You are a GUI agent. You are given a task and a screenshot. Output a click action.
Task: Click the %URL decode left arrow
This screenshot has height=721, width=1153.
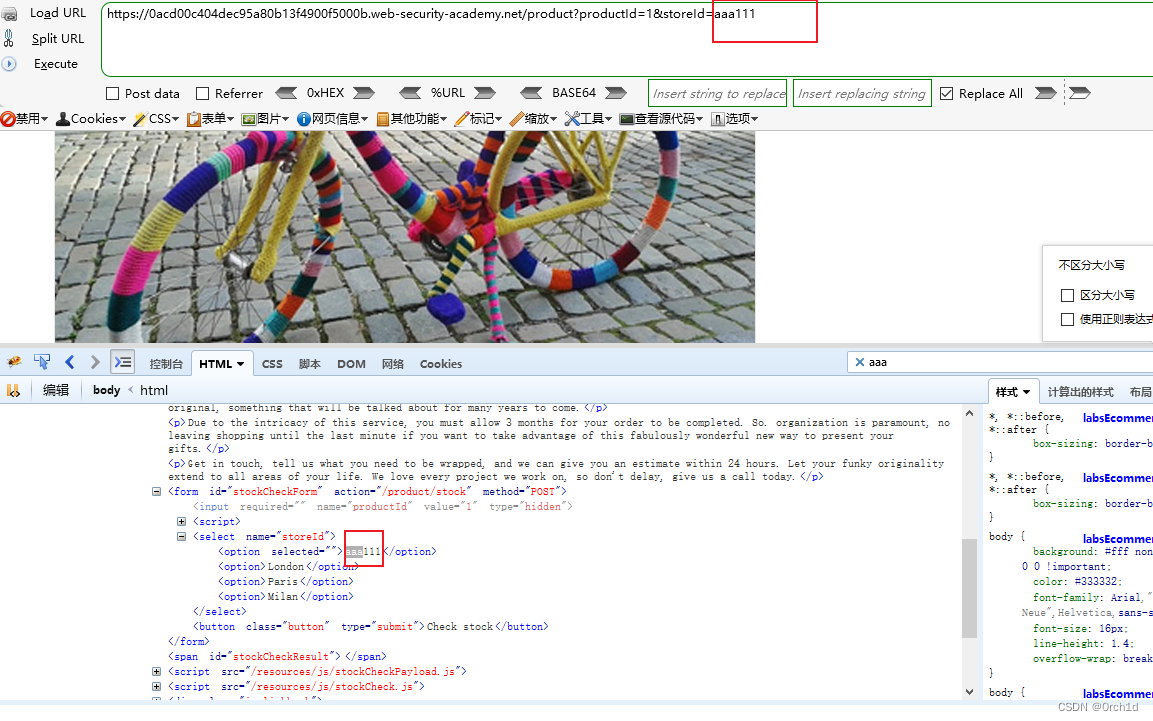tap(410, 93)
